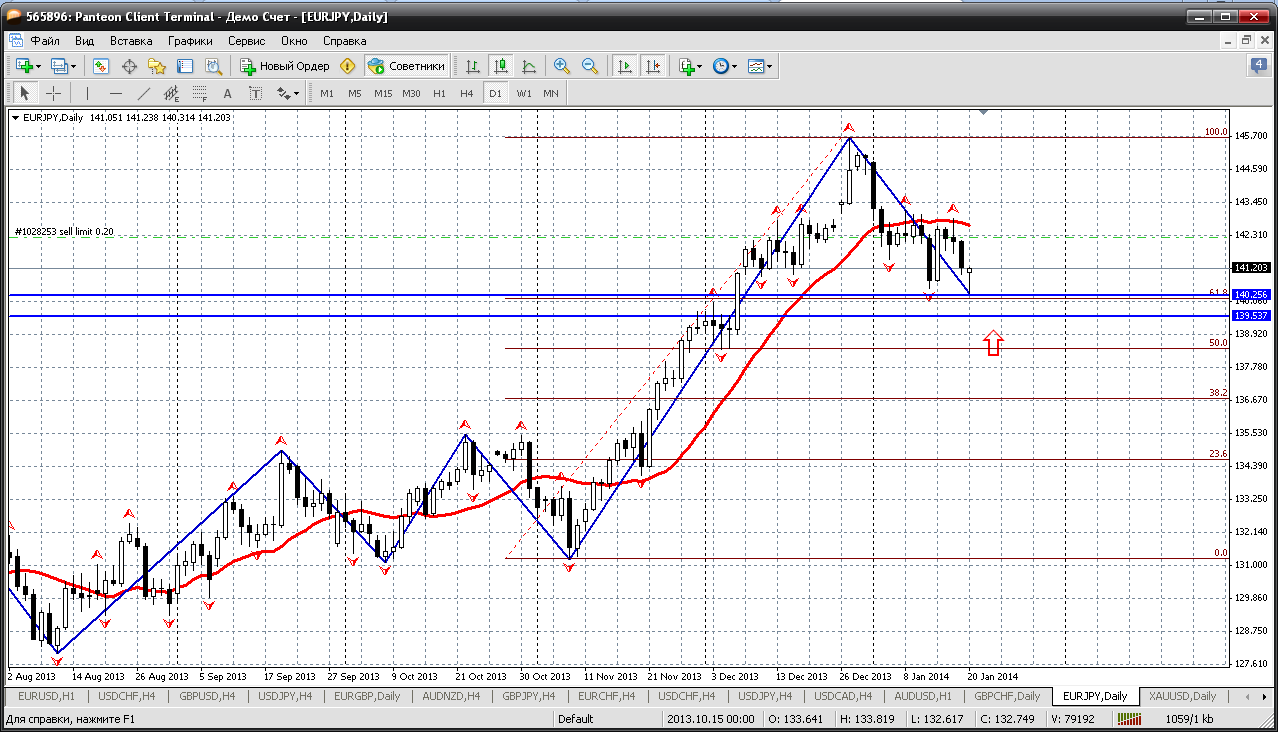Set timeframe to W1

pyautogui.click(x=524, y=93)
